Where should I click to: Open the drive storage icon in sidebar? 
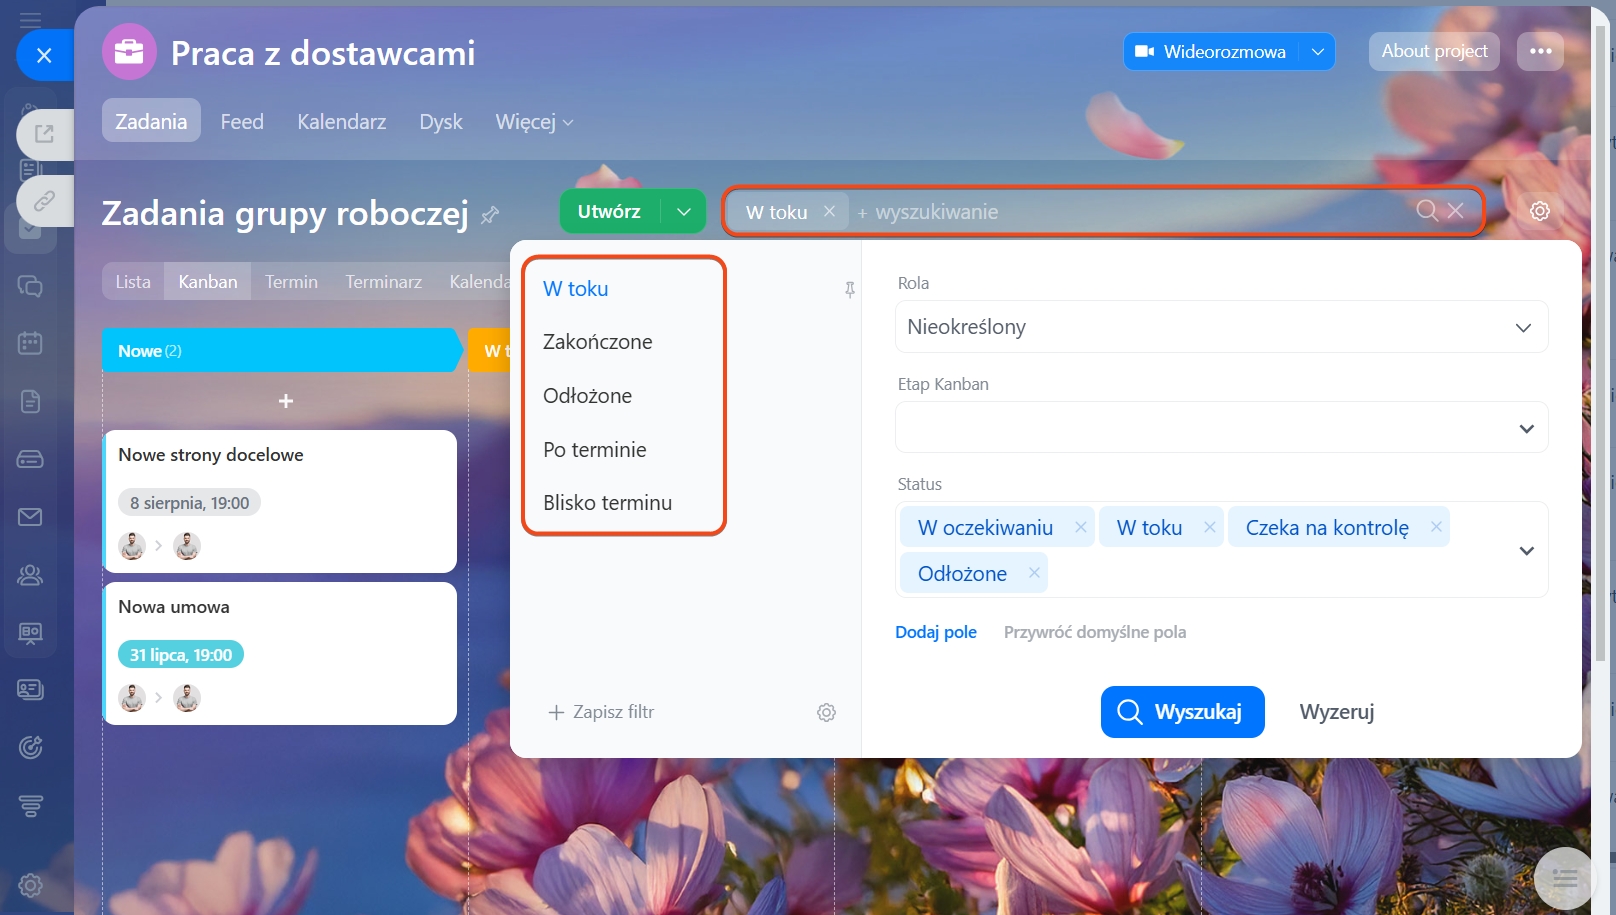(x=30, y=459)
